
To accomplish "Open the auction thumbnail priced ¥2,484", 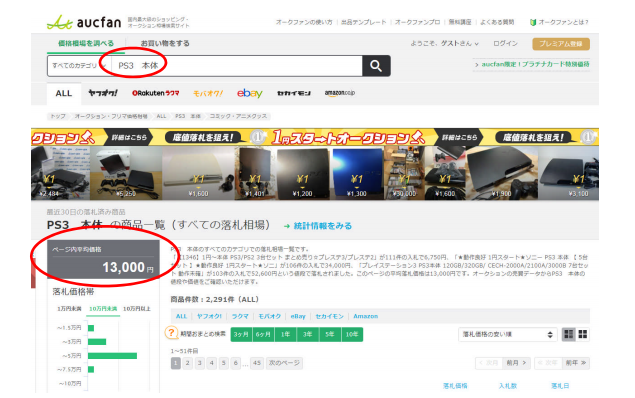I will point(60,173).
